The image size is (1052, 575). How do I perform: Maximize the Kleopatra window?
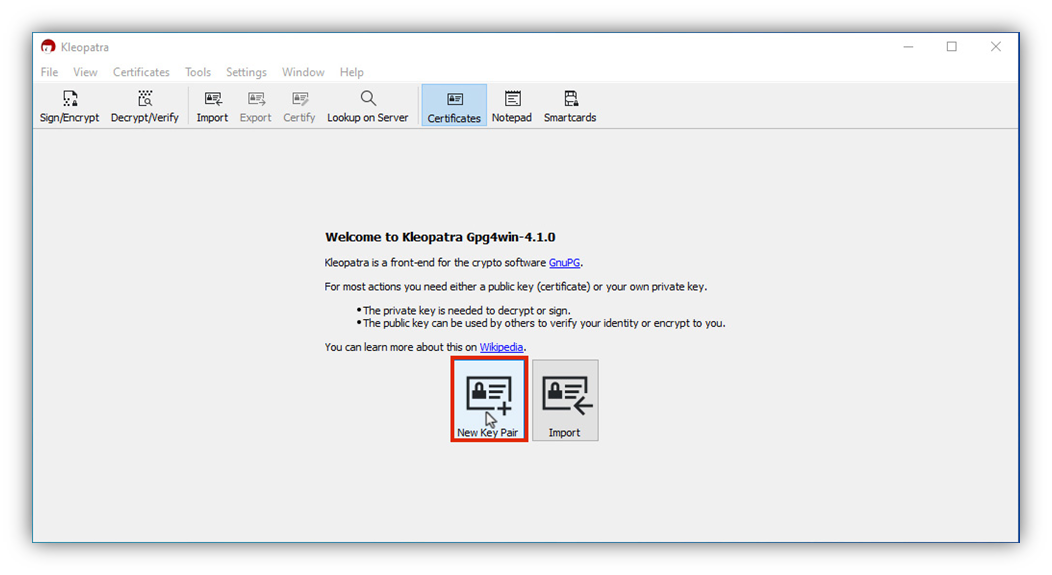point(951,46)
